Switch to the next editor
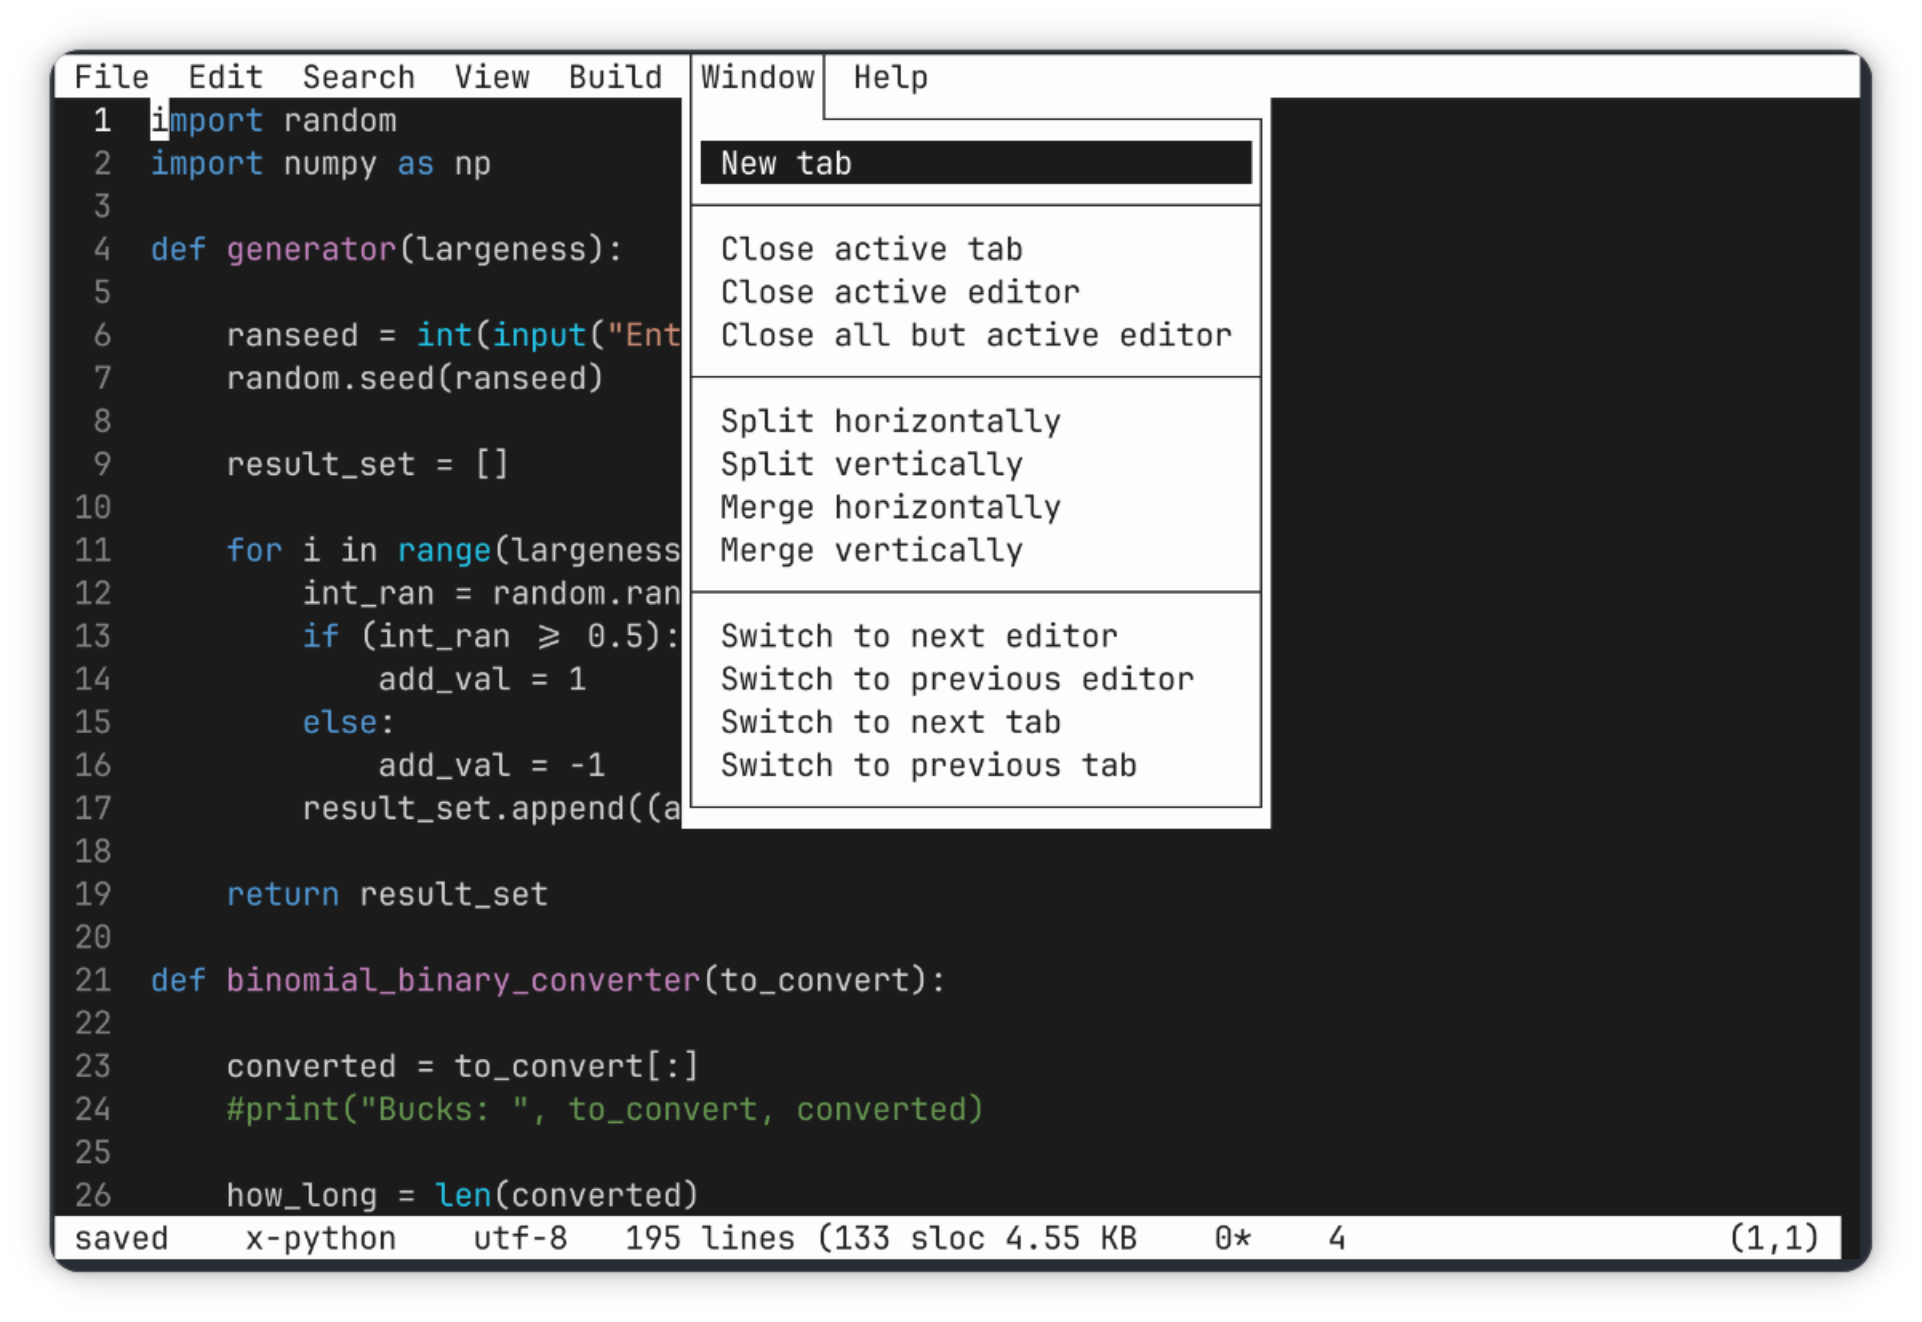The image size is (1922, 1322). [918, 635]
